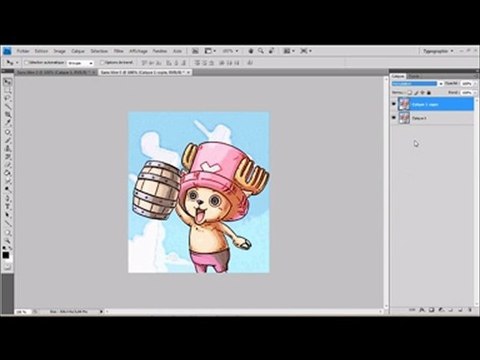
Task: Select the Quick Selection tool
Action: pos(7,107)
